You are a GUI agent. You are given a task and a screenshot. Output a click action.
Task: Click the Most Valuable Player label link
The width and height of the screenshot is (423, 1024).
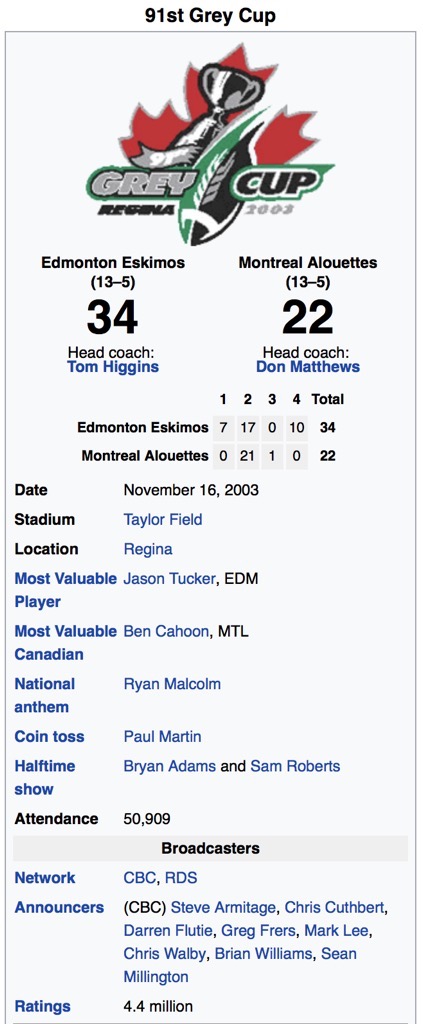tap(65, 590)
